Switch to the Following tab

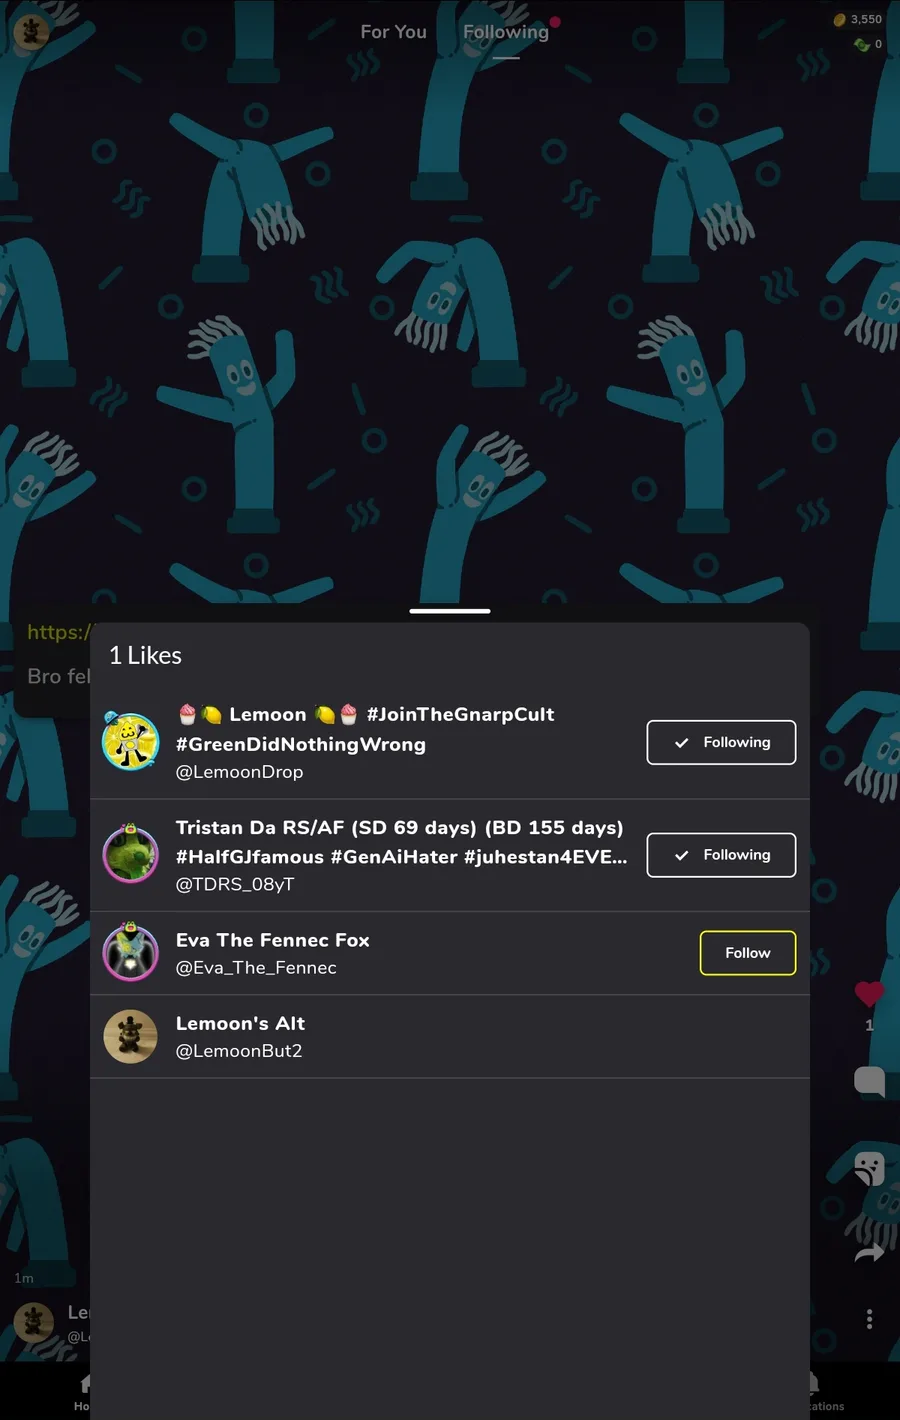pos(506,32)
